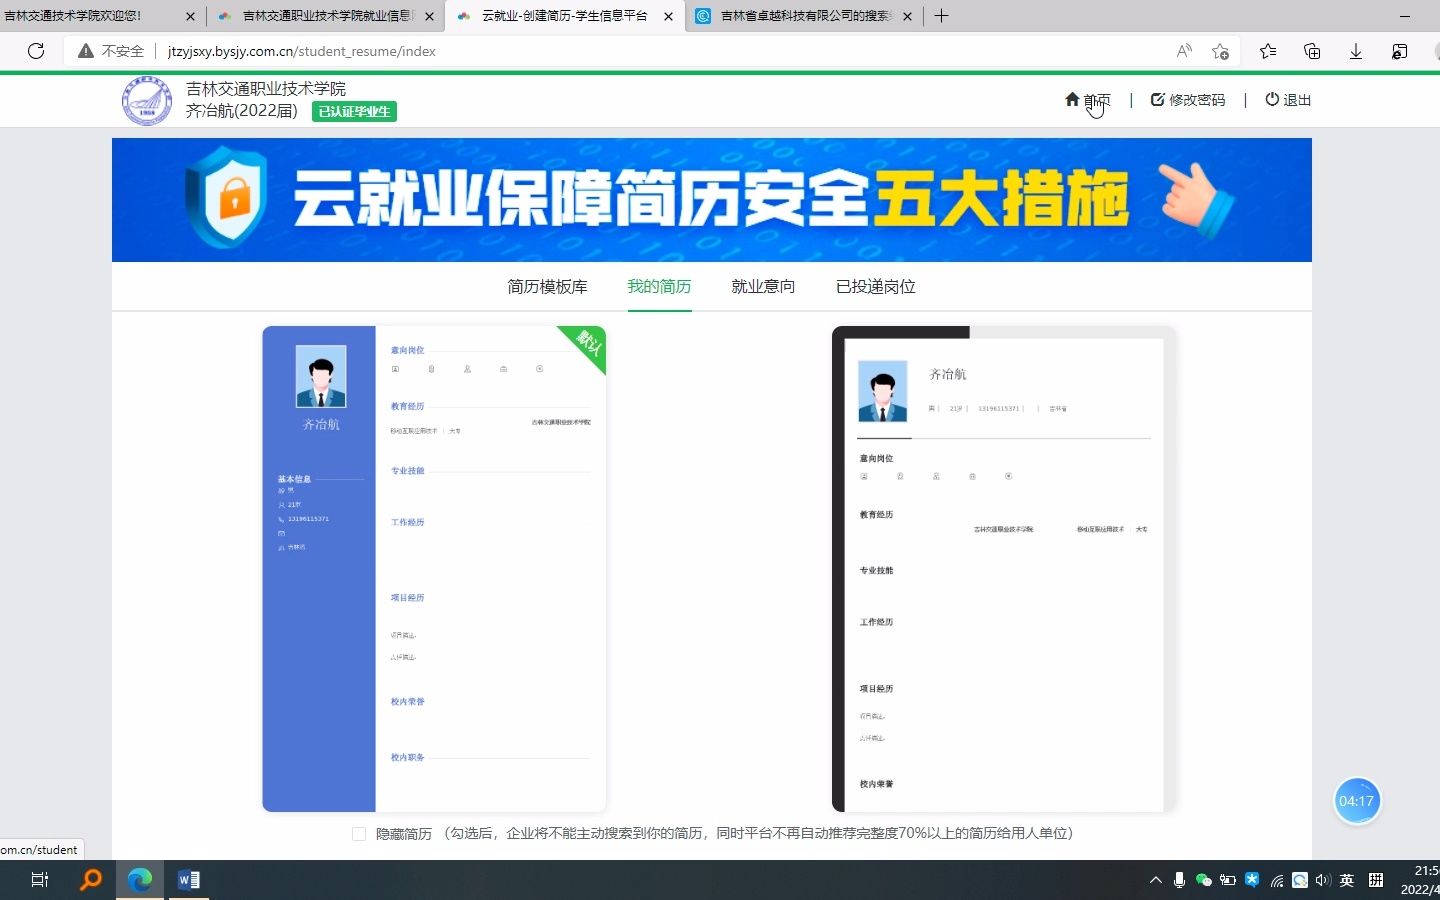Click the Internet Explorer mode icon
Image resolution: width=1440 pixels, height=900 pixels.
[1400, 51]
